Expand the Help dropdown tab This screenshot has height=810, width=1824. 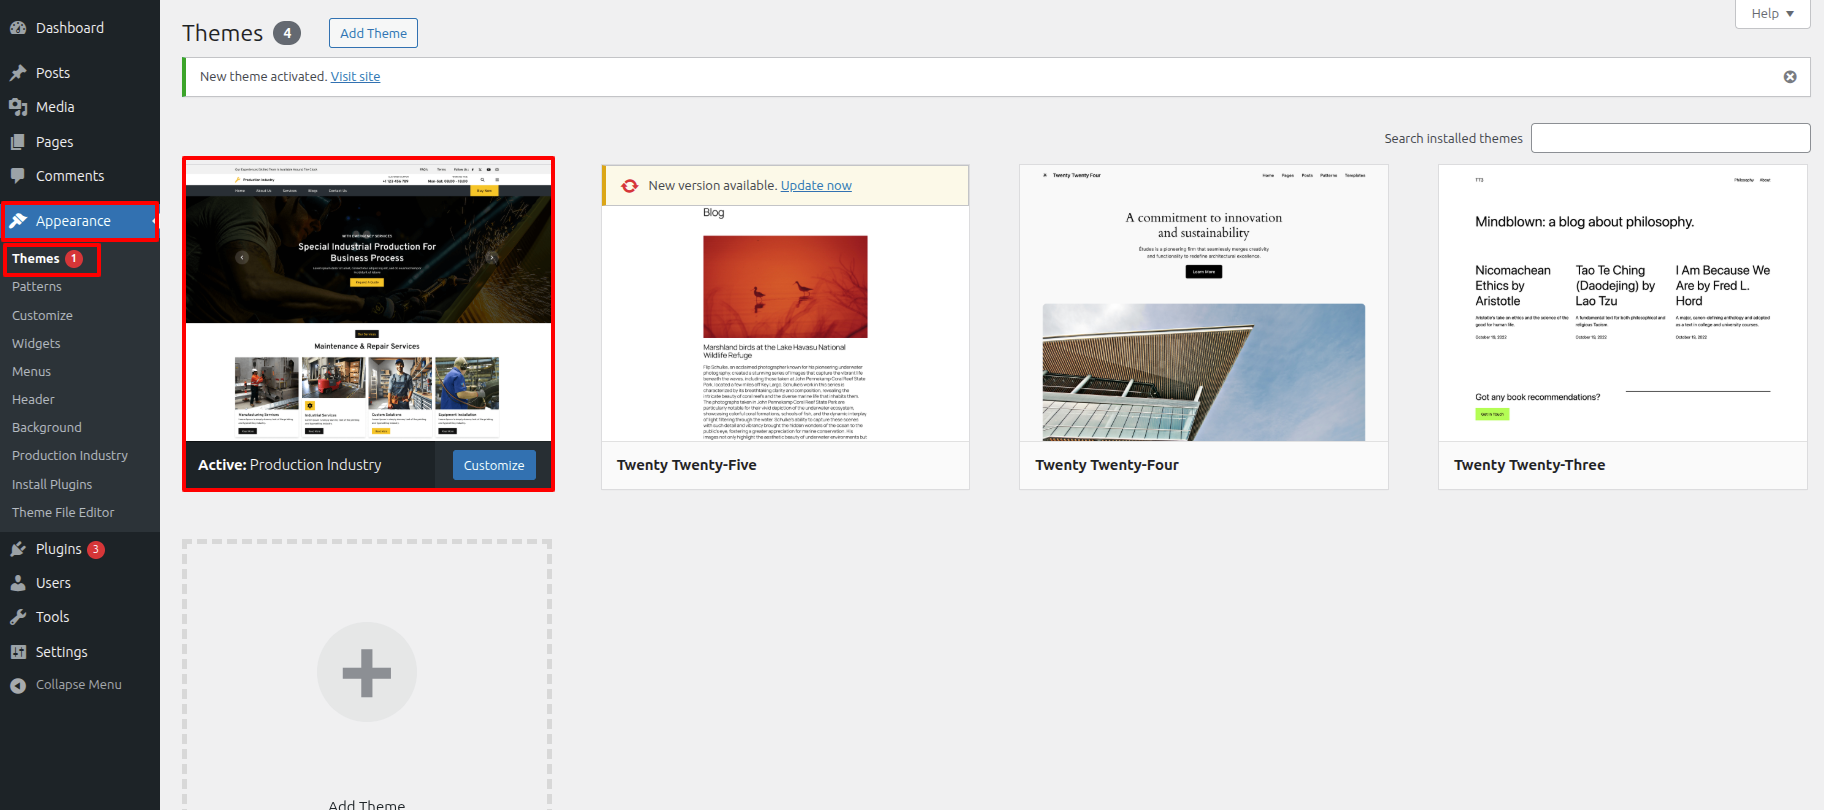[x=1772, y=14]
